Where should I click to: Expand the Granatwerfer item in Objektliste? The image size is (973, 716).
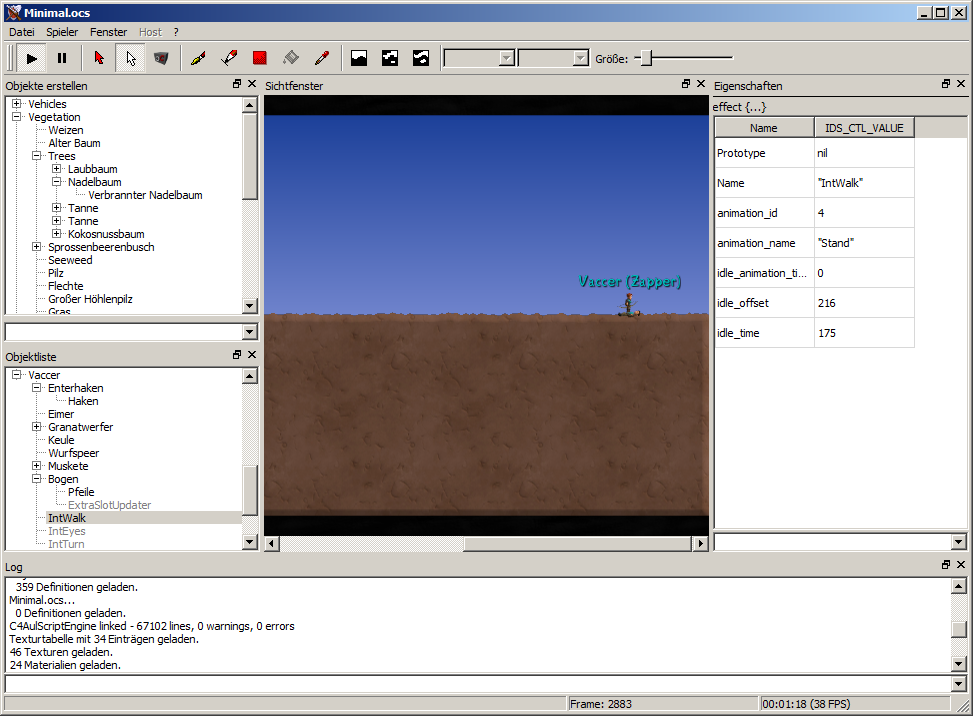coord(37,427)
